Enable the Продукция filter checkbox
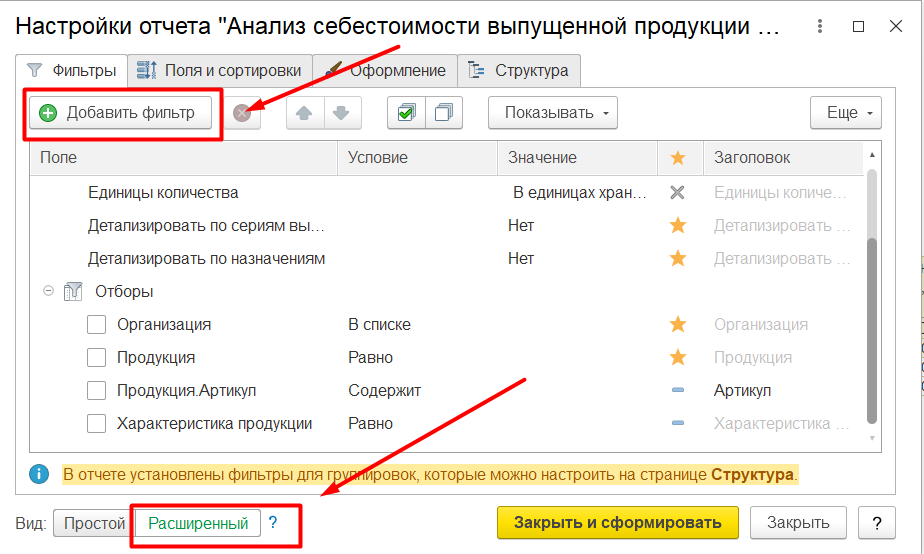924x554 pixels. 97,358
